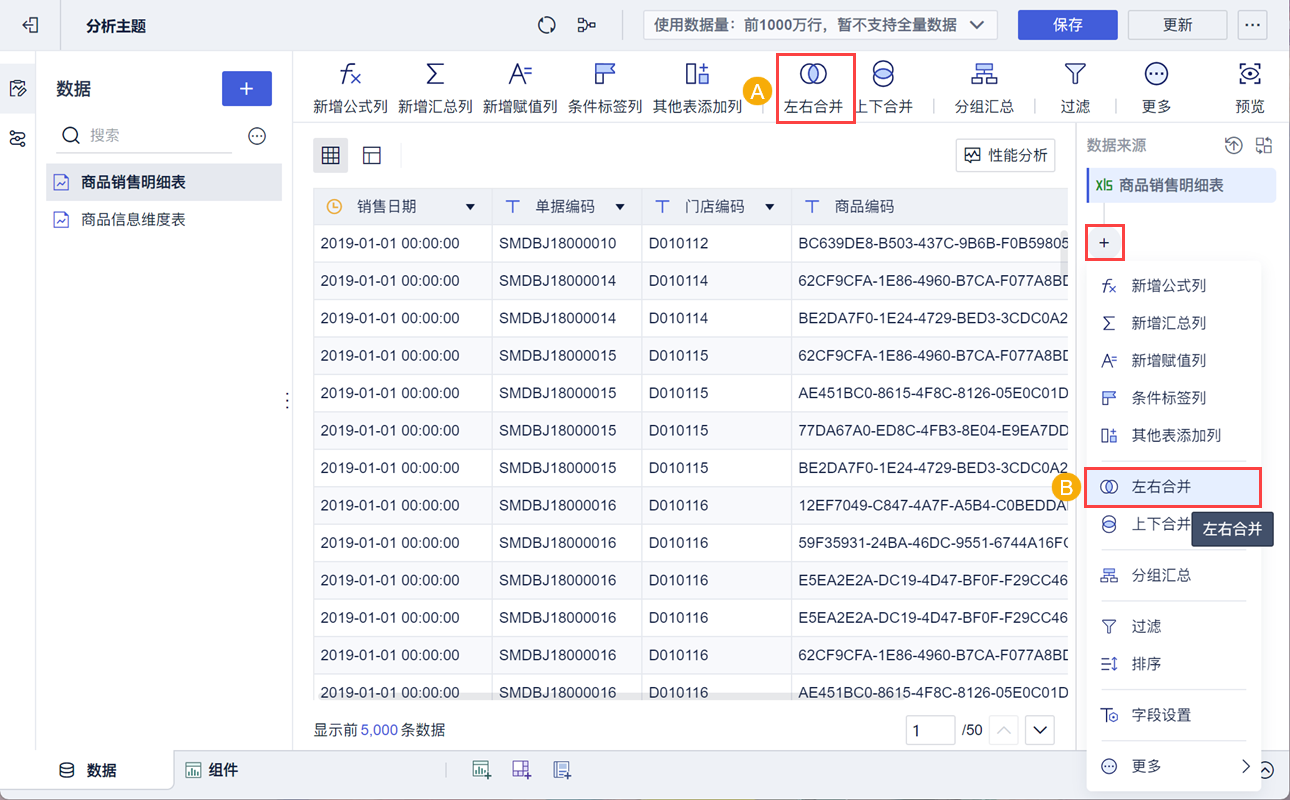The image size is (1290, 800).
Task: Click the exit arrow icon beside 分析主题
Action: (30, 25)
